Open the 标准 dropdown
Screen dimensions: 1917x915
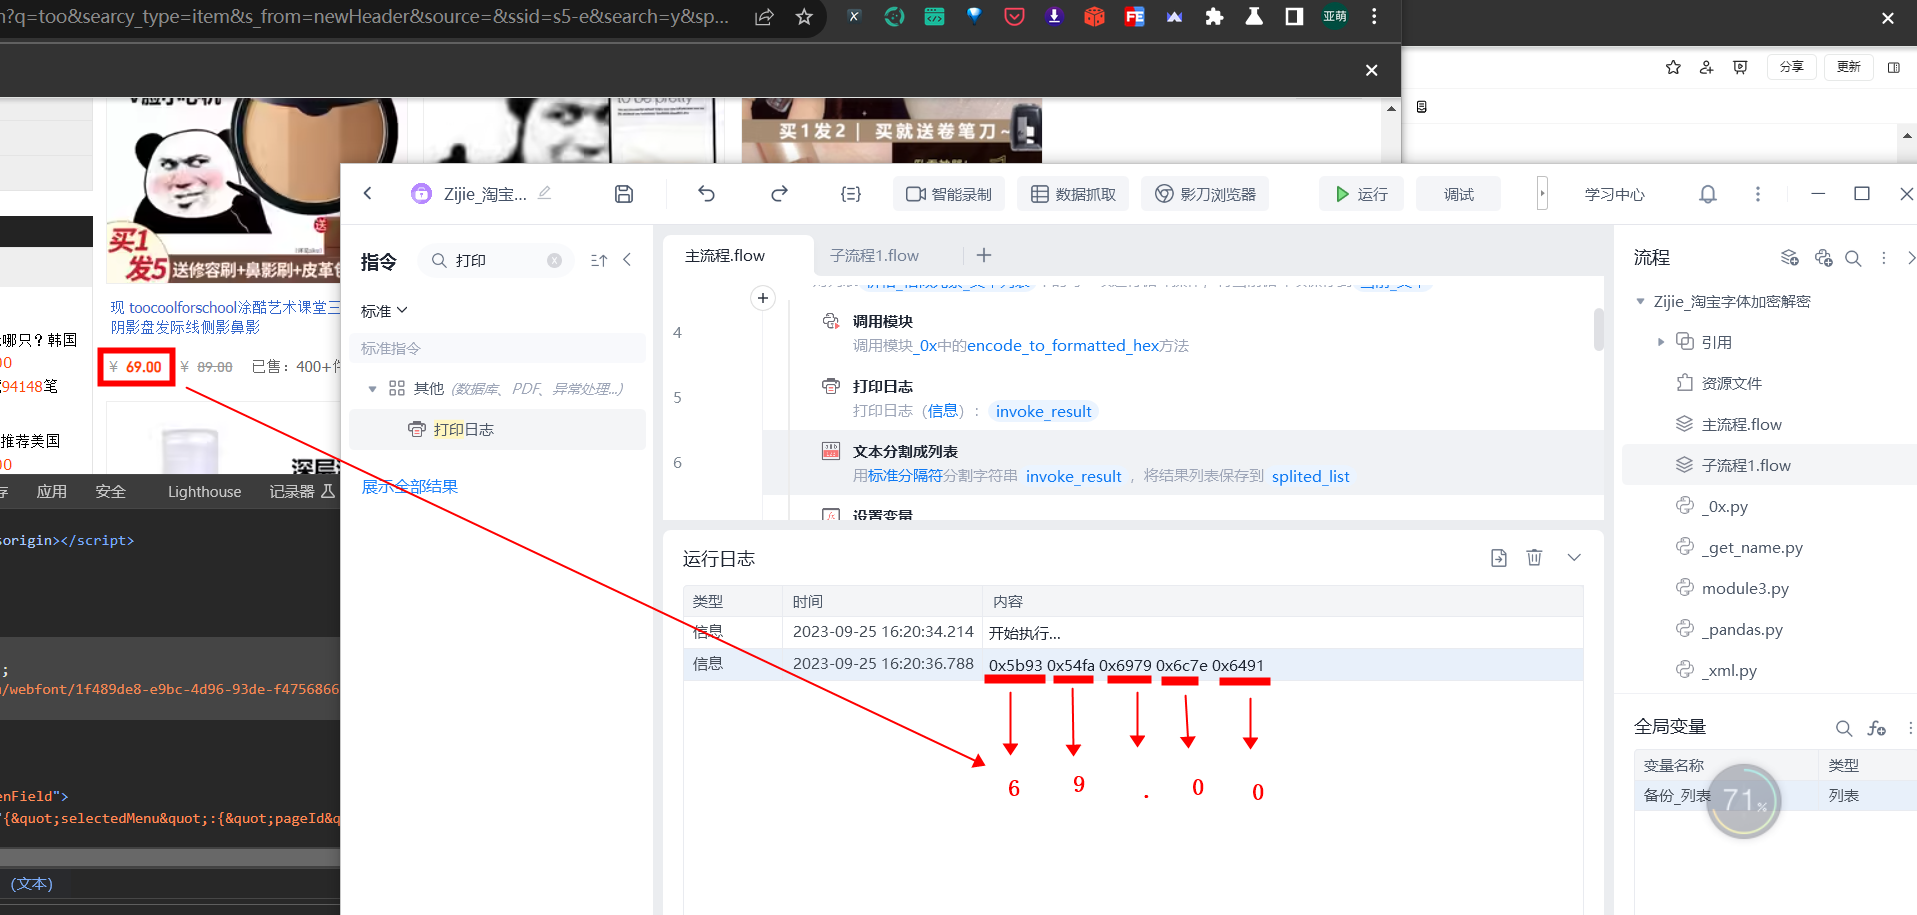pos(384,311)
